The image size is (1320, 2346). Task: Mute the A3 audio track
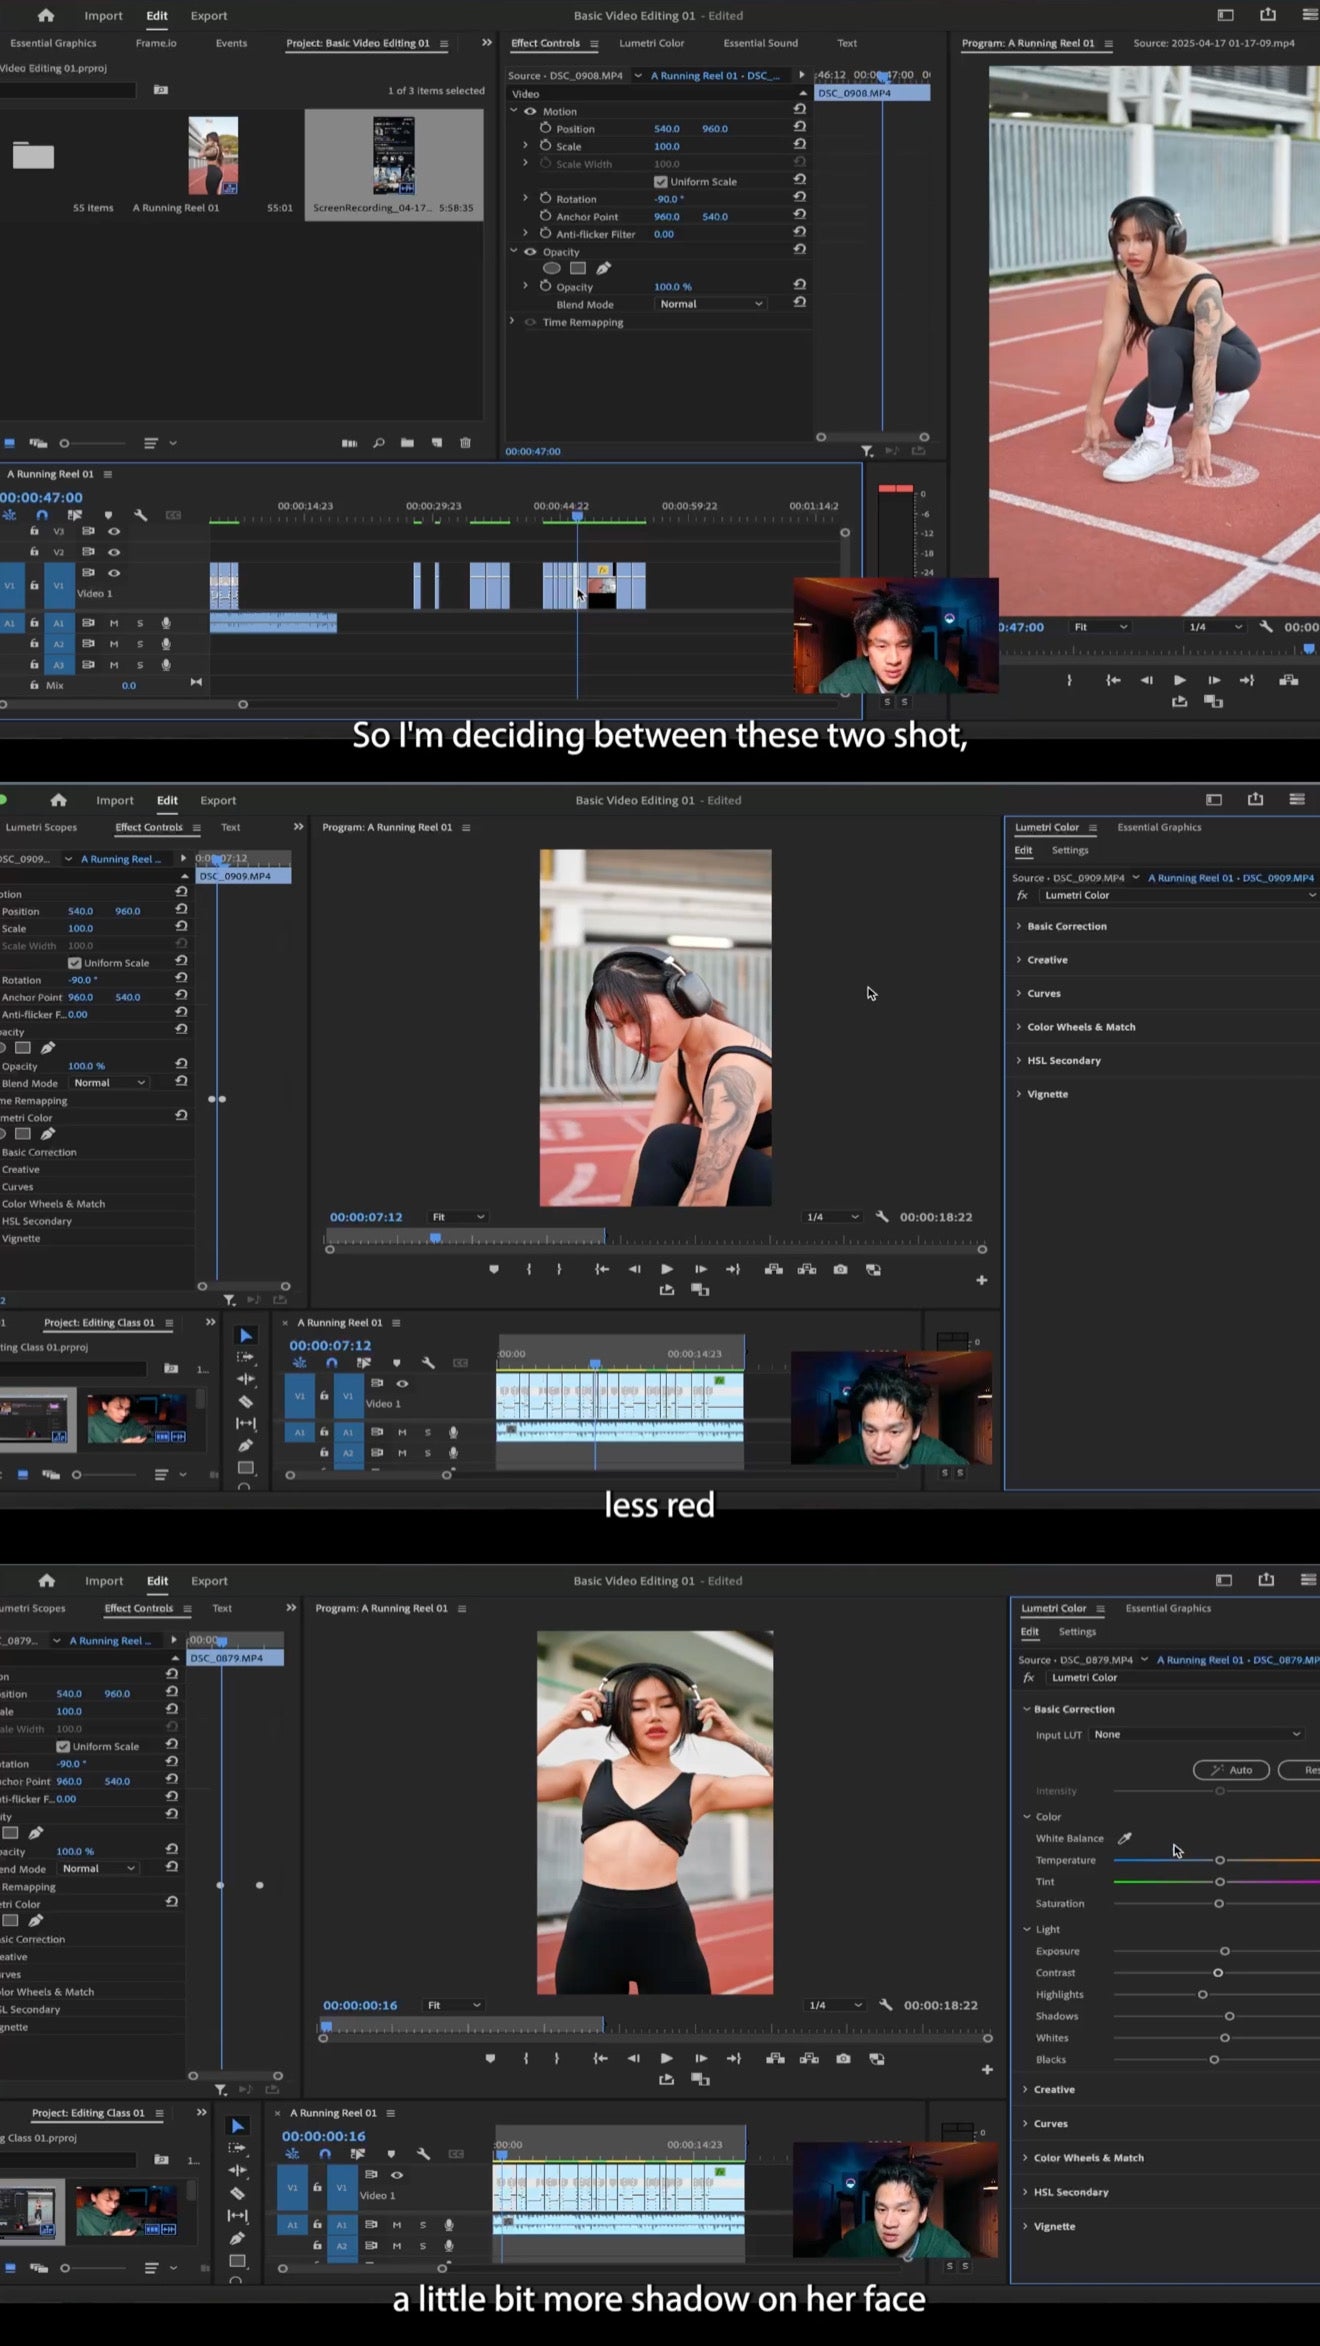(x=114, y=665)
